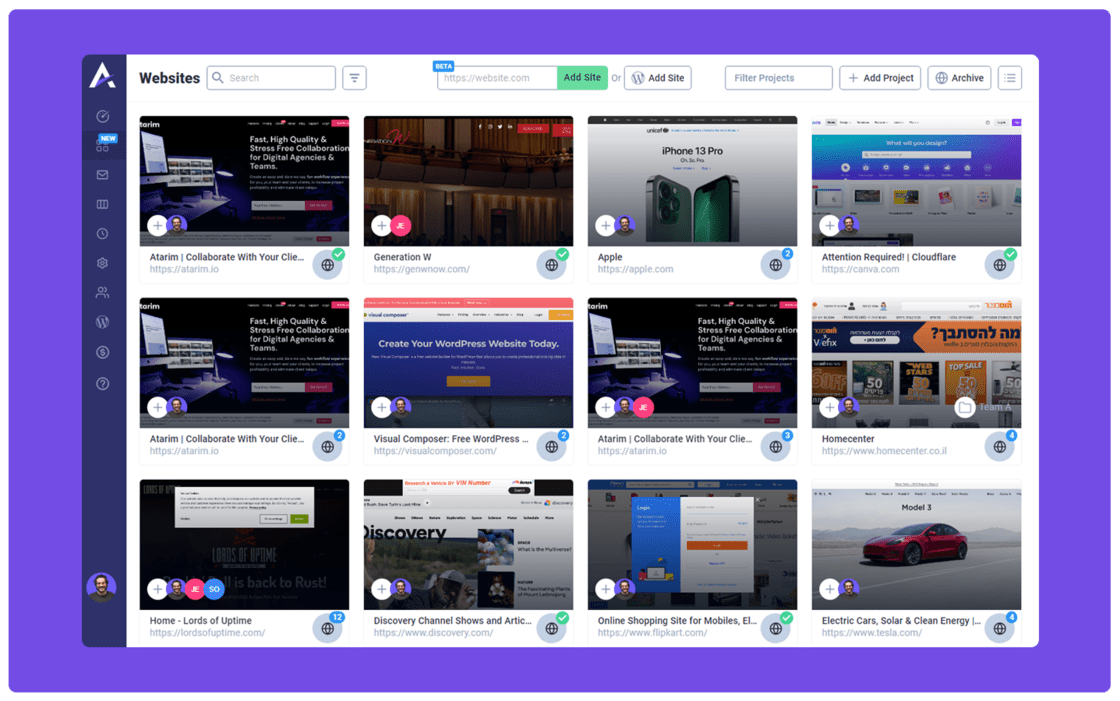
Task: Click globe icon on Visual Composer card
Action: pos(551,447)
